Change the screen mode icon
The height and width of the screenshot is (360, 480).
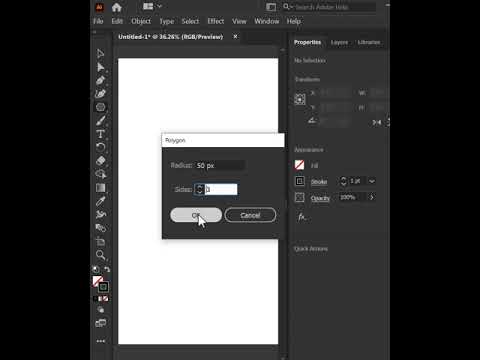(x=101, y=323)
